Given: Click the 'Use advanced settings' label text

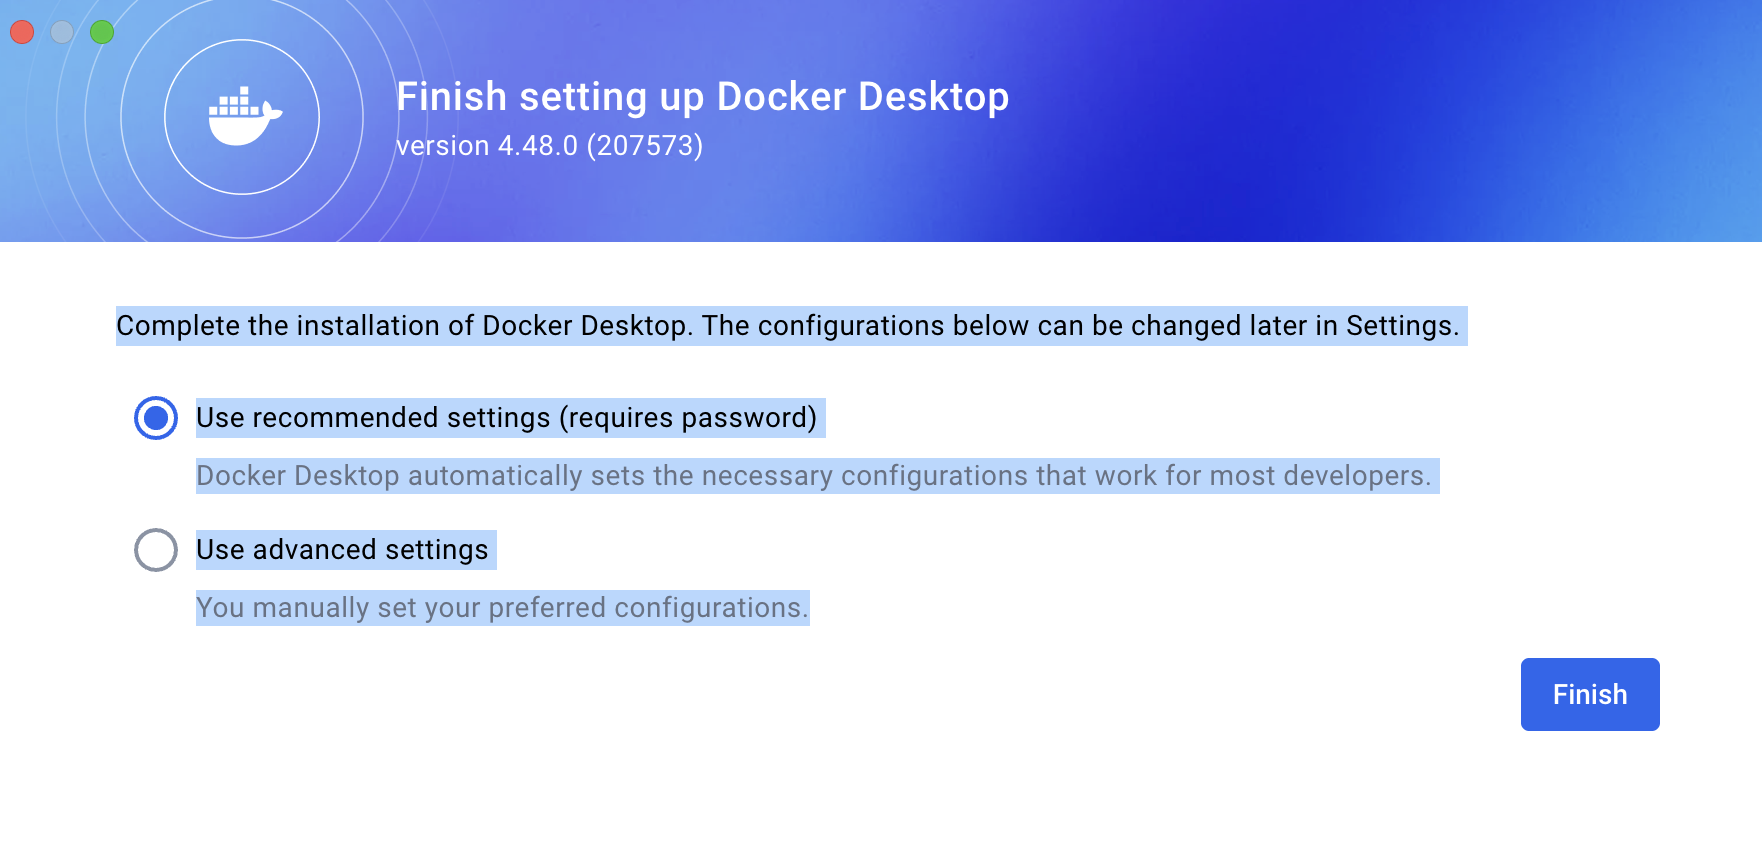Looking at the screenshot, I should point(342,550).
